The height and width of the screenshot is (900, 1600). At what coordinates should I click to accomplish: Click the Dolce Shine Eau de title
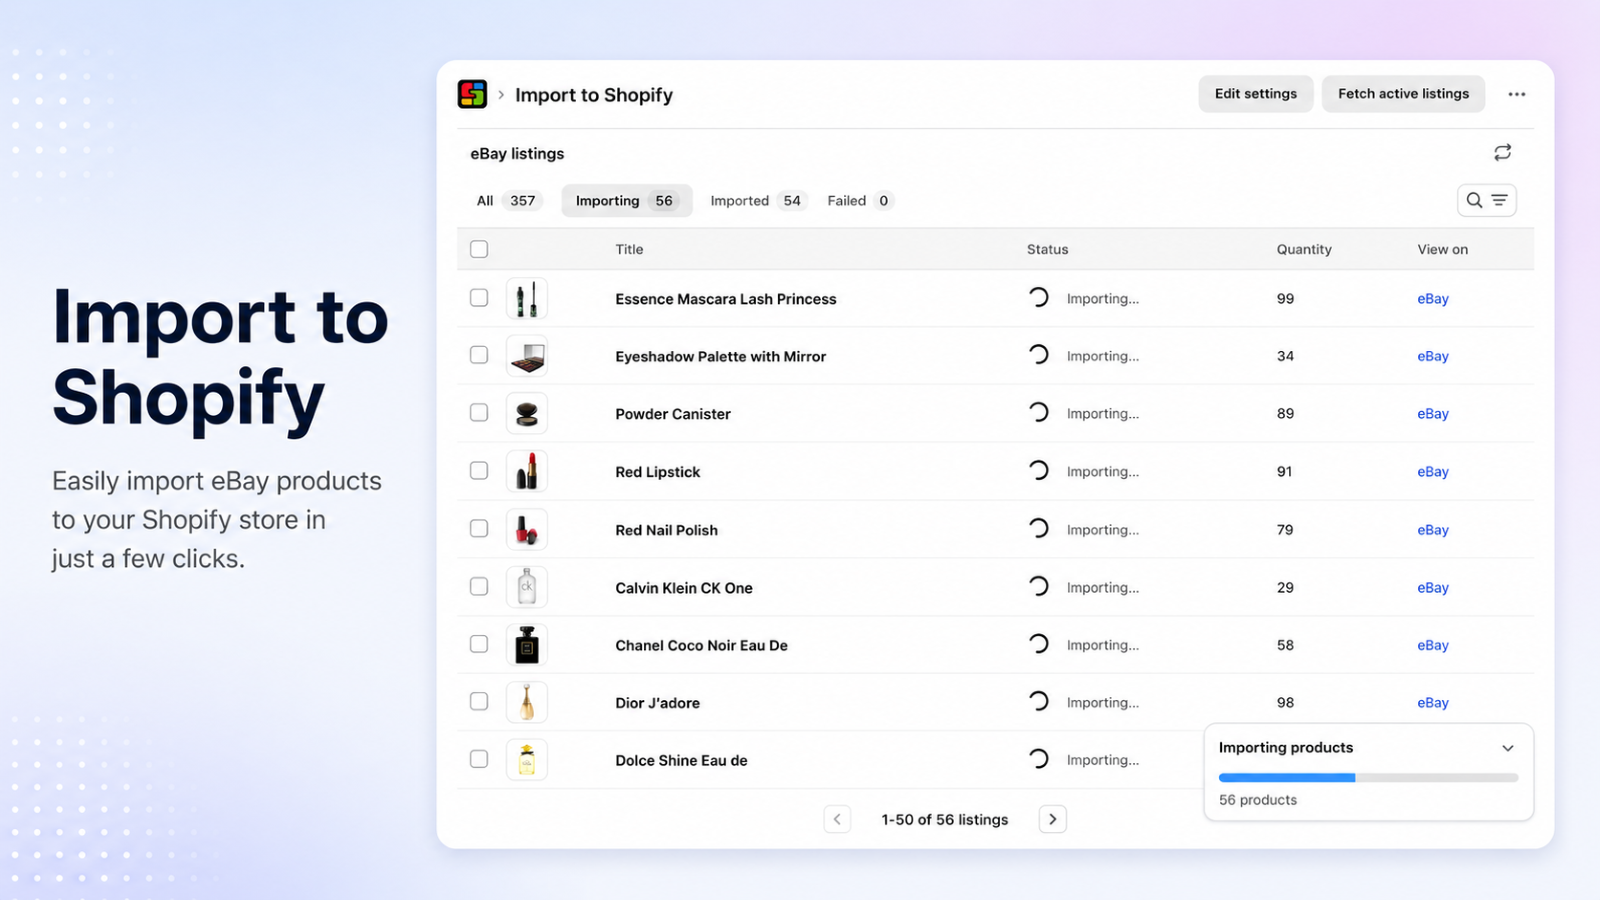pos(682,760)
